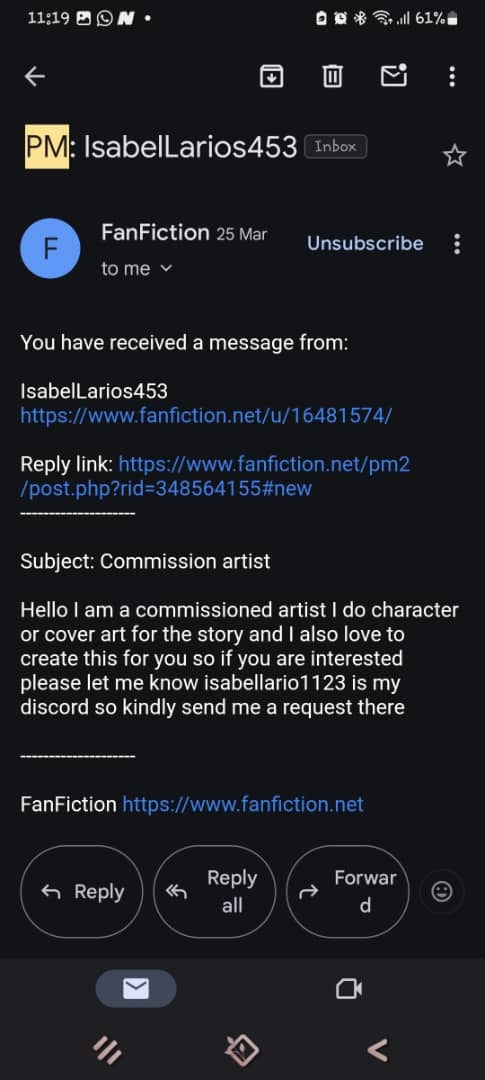Mark email as unread via envelope icon
Screen dimensions: 485x1080
coord(394,76)
